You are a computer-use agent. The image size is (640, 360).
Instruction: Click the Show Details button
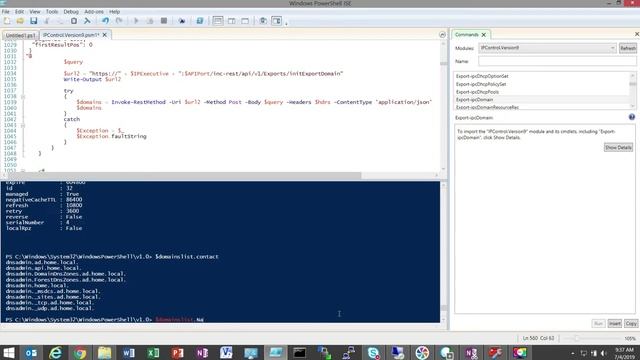pos(618,147)
